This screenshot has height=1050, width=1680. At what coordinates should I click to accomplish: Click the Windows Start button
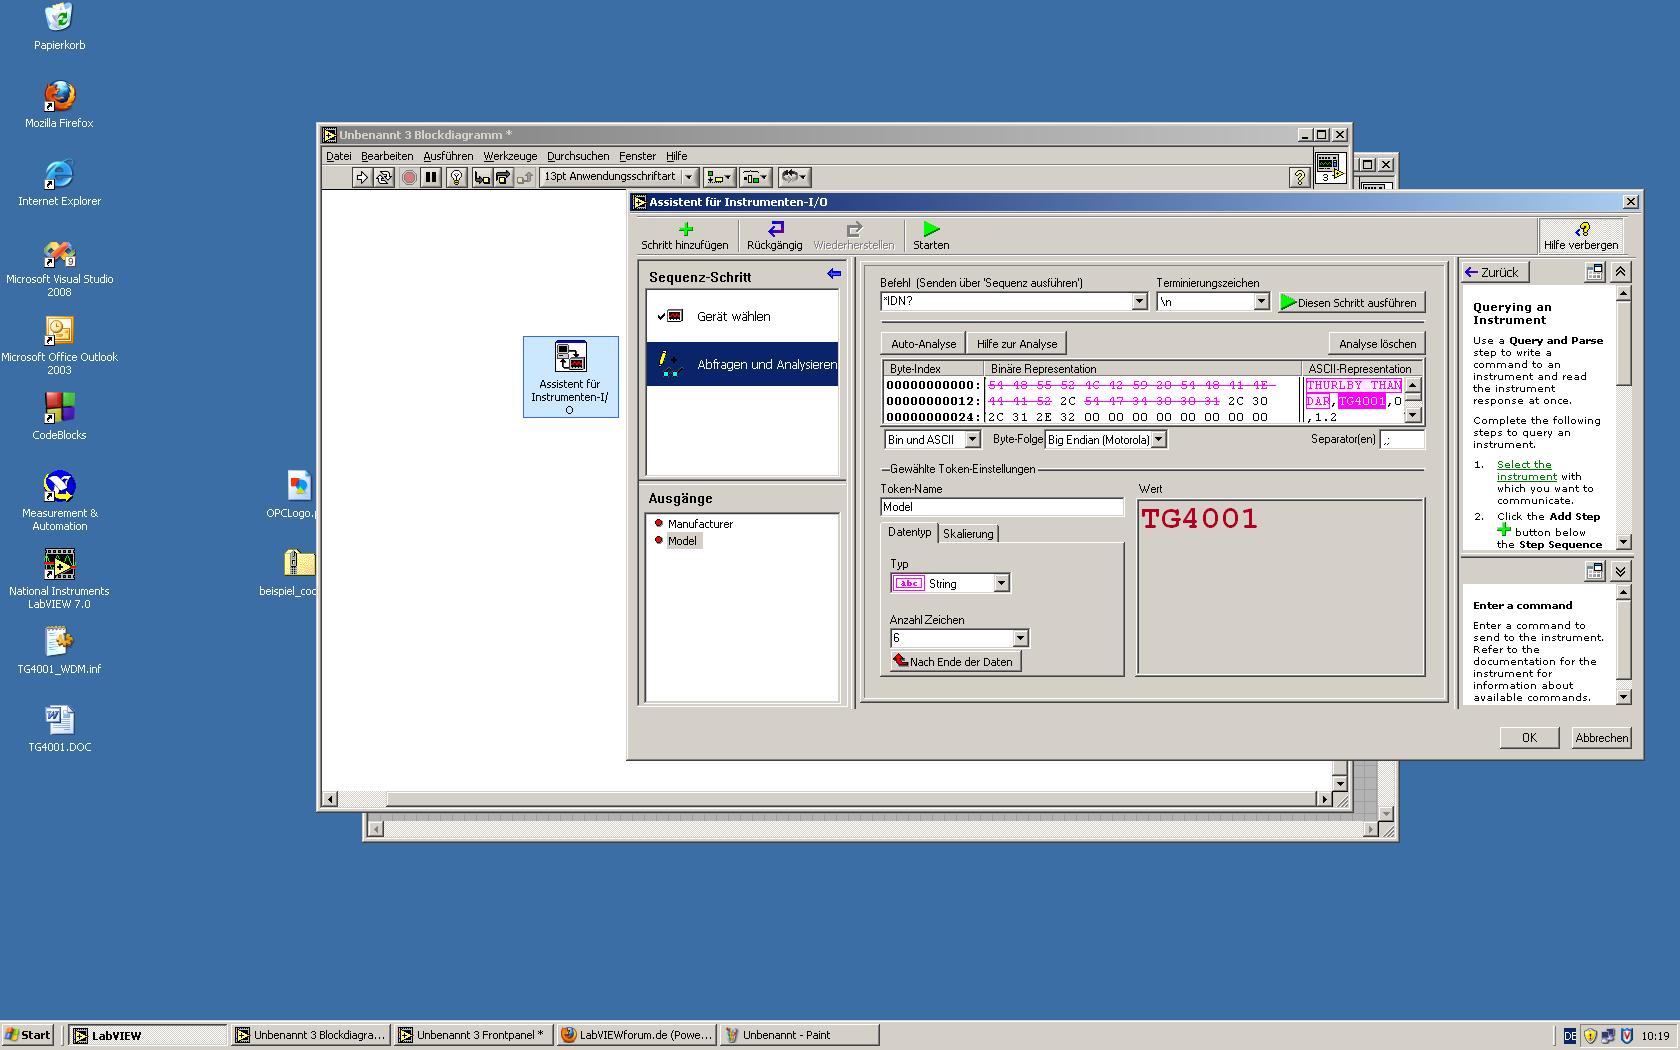(28, 1035)
